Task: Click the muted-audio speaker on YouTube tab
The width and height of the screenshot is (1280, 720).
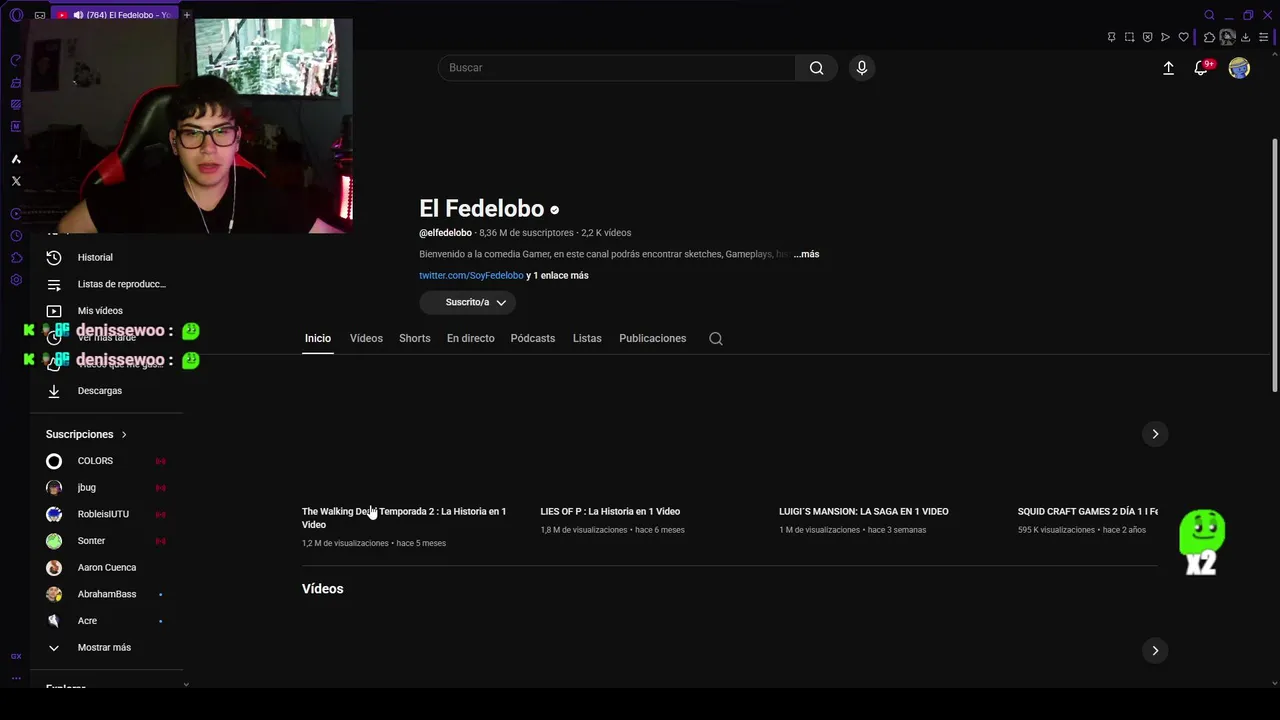Action: click(78, 15)
